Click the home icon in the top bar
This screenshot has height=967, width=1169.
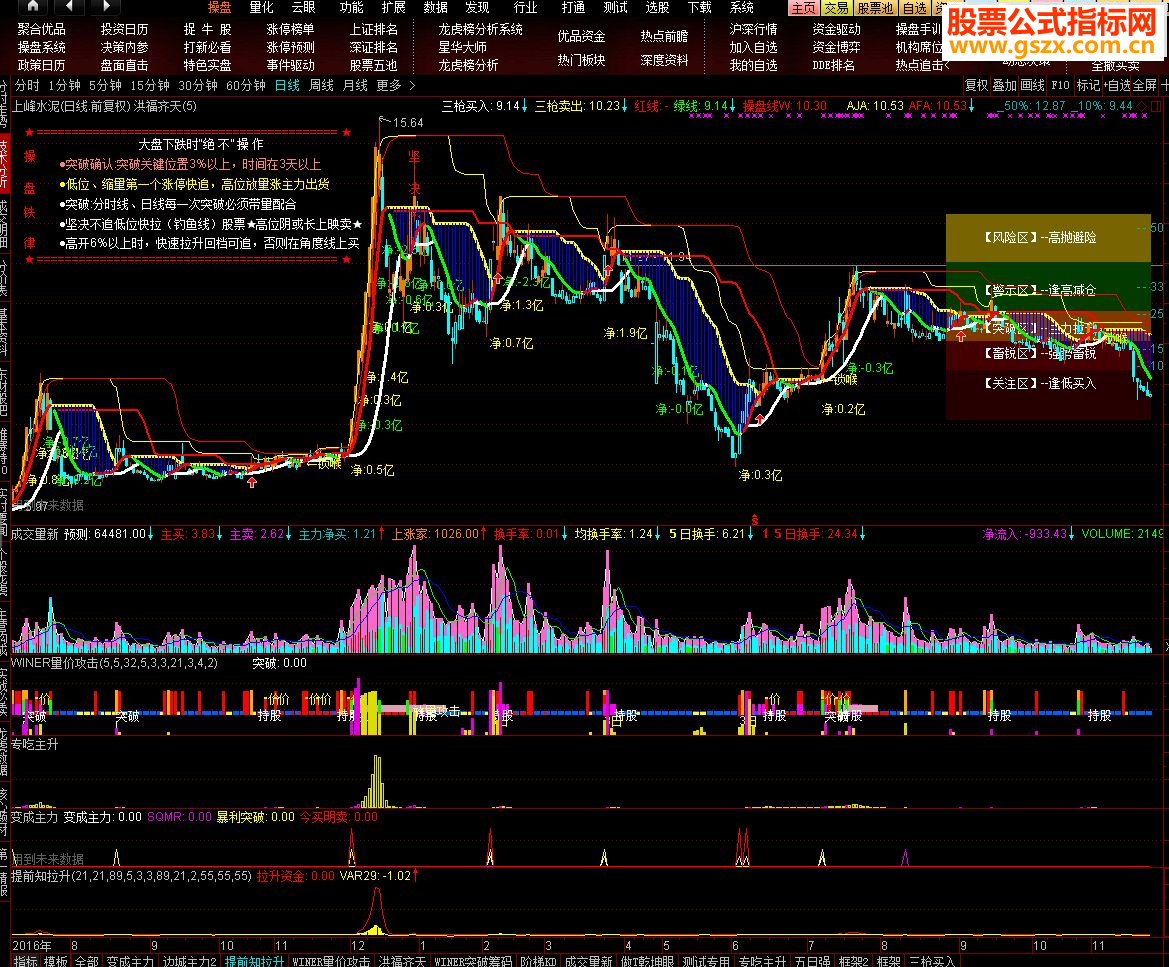32,7
